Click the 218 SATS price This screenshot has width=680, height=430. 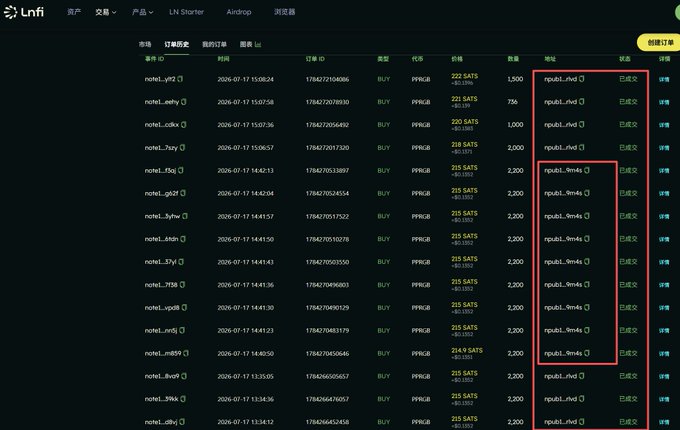point(464,144)
